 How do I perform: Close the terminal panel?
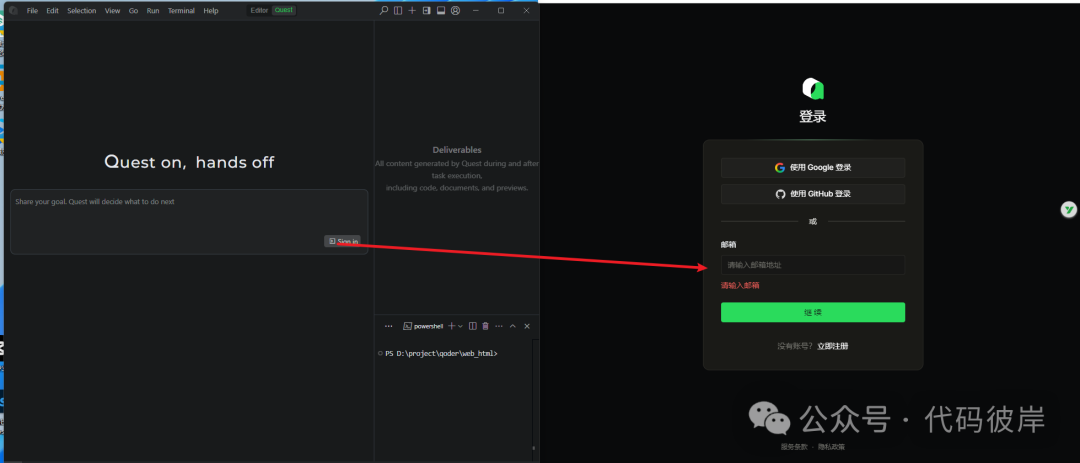[527, 326]
